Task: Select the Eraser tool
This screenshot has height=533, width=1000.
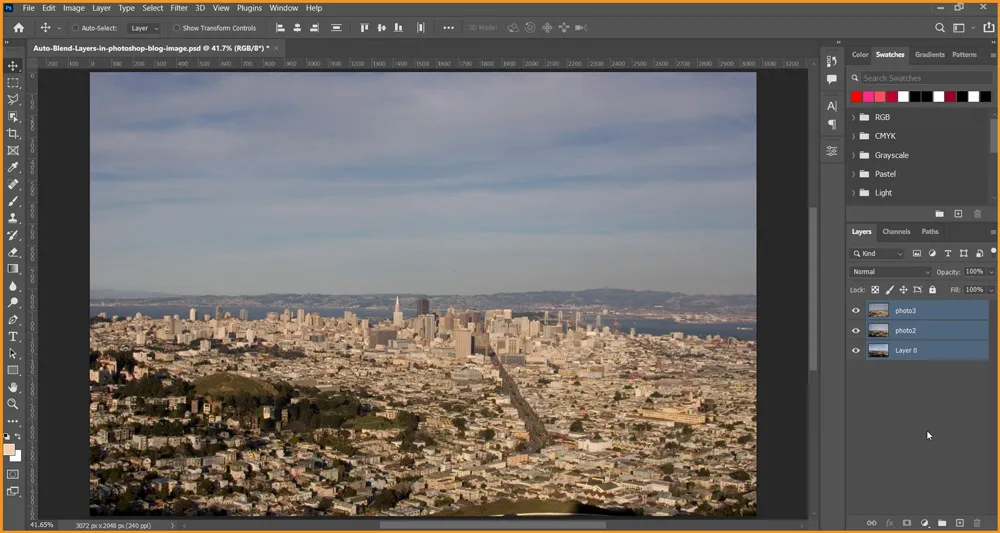Action: (x=13, y=252)
